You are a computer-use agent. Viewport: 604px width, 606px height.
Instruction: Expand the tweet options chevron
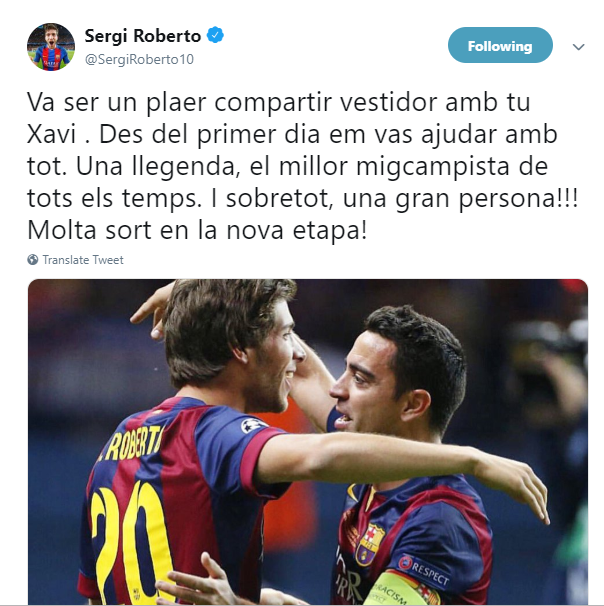coord(578,47)
